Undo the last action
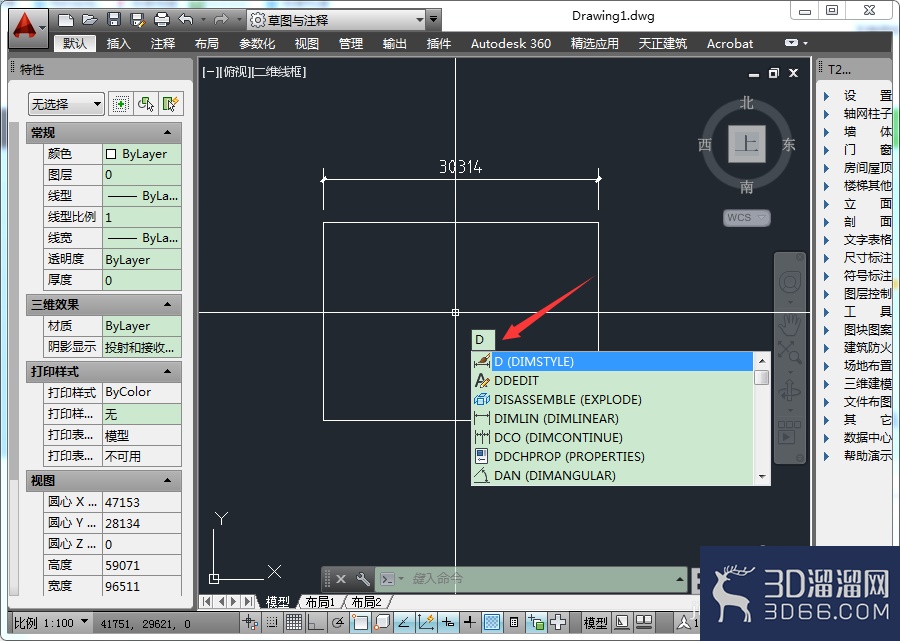Screen dimensions: 900x641 coord(185,20)
